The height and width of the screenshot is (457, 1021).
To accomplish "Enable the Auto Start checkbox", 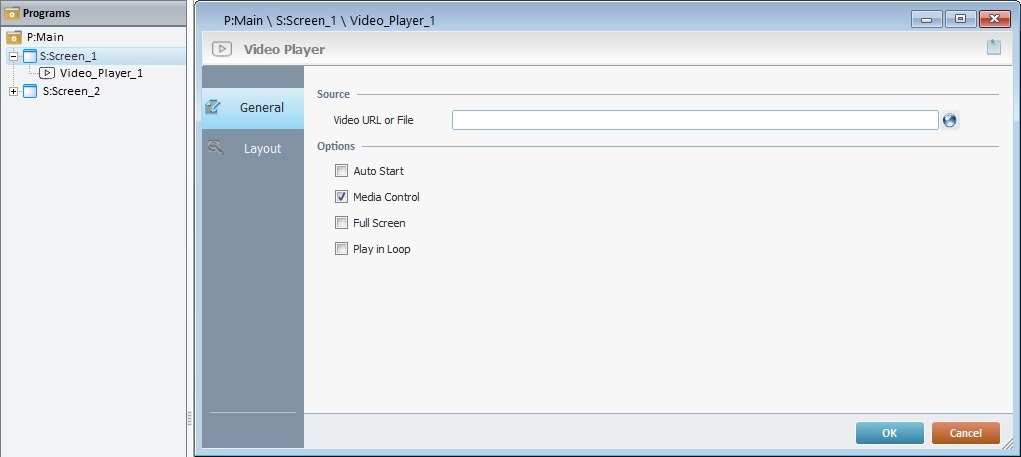I will (x=342, y=171).
